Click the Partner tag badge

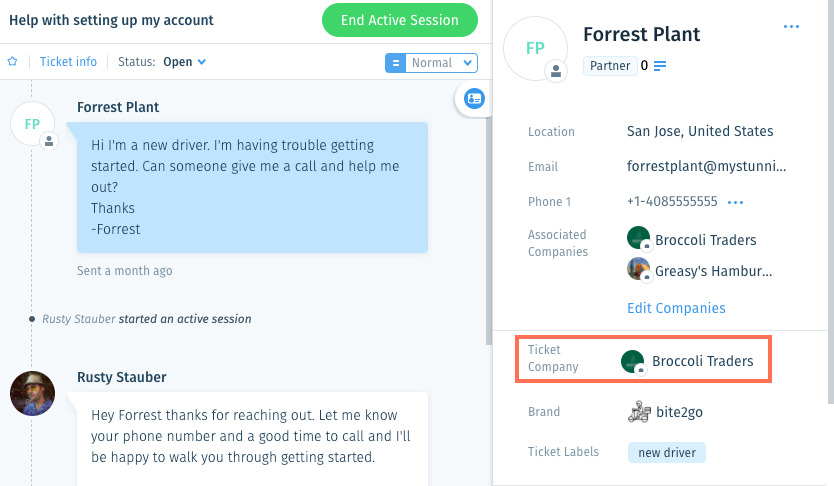[610, 66]
